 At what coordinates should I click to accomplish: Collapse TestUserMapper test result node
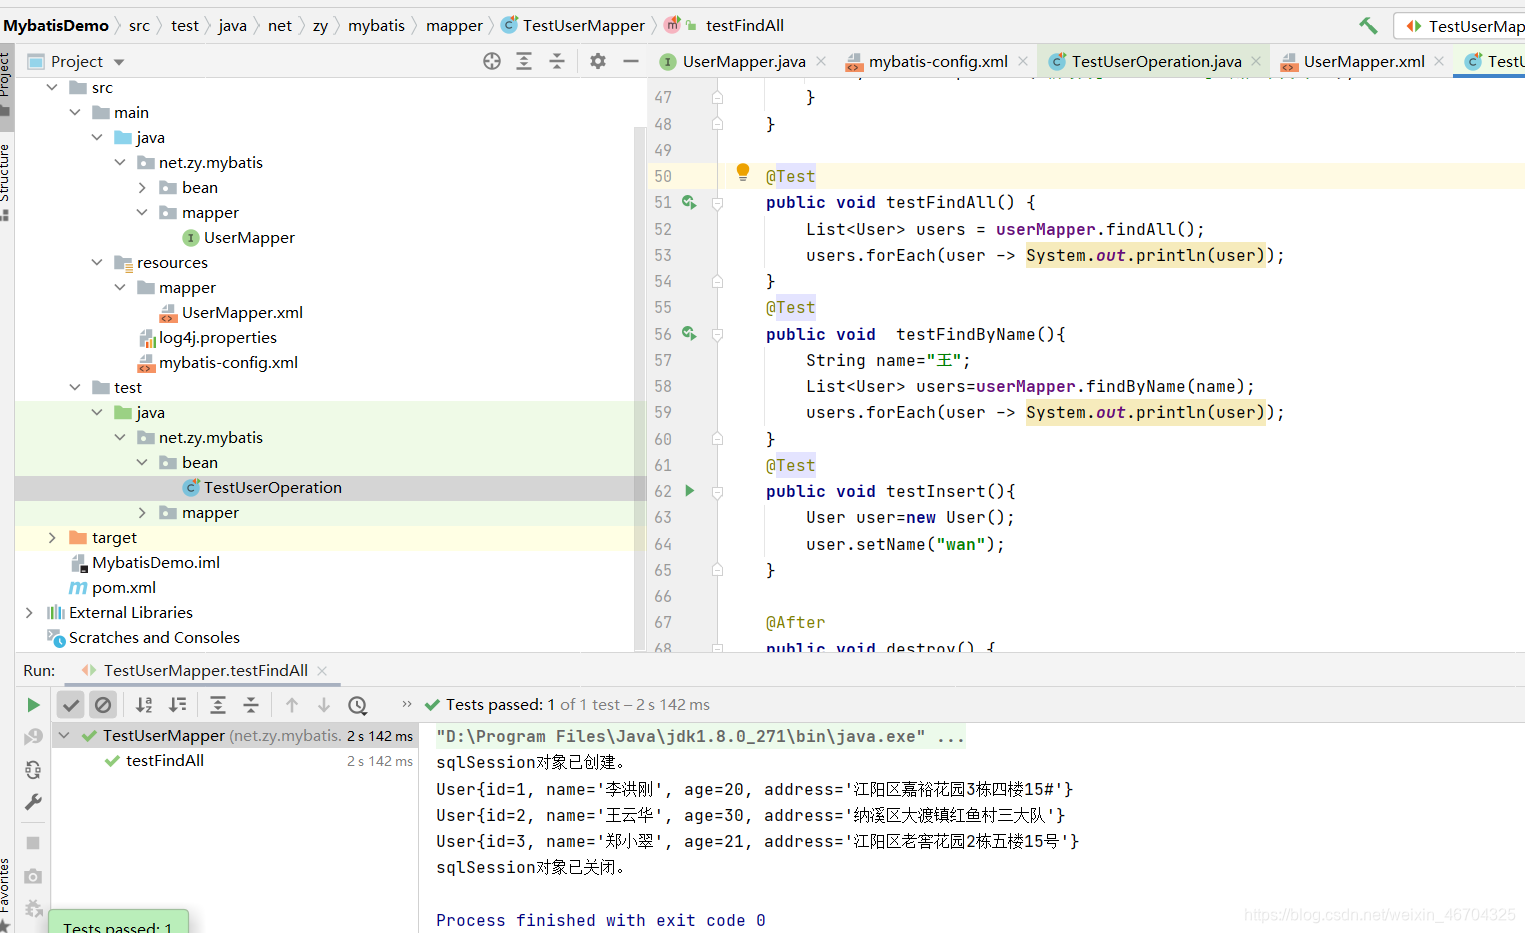pyautogui.click(x=64, y=736)
